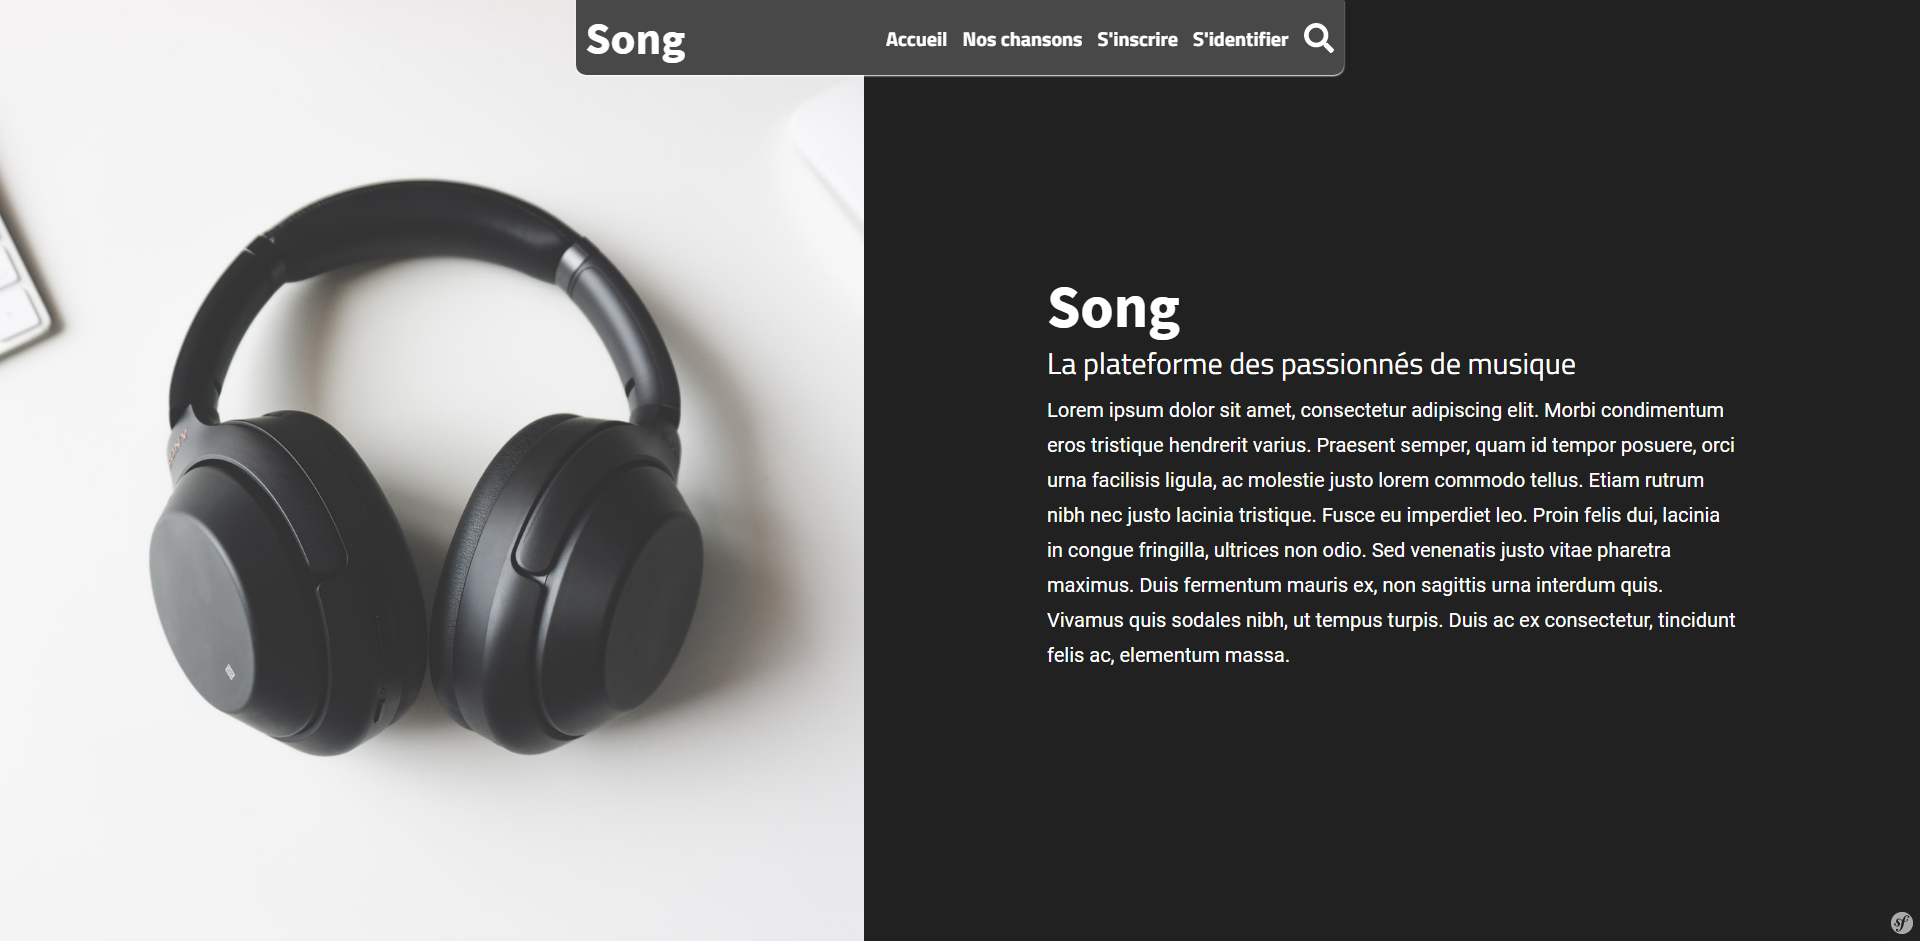Go to the Accueil page
This screenshot has width=1920, height=941.
click(916, 40)
